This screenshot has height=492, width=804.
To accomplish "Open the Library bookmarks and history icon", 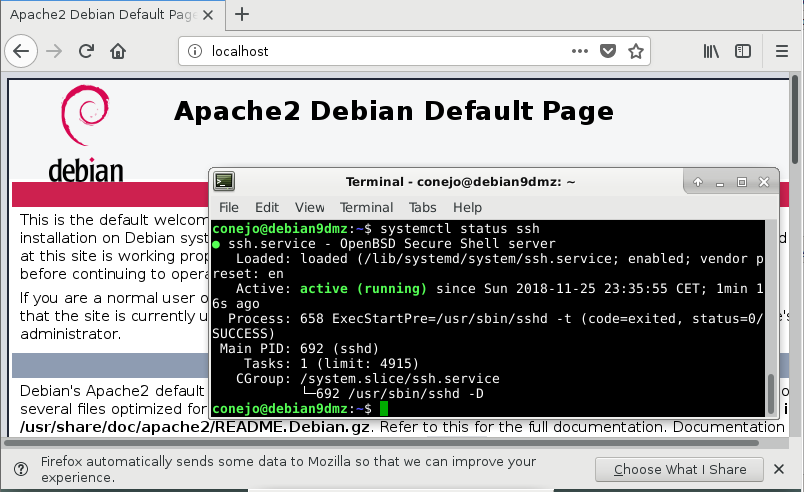I will click(711, 51).
